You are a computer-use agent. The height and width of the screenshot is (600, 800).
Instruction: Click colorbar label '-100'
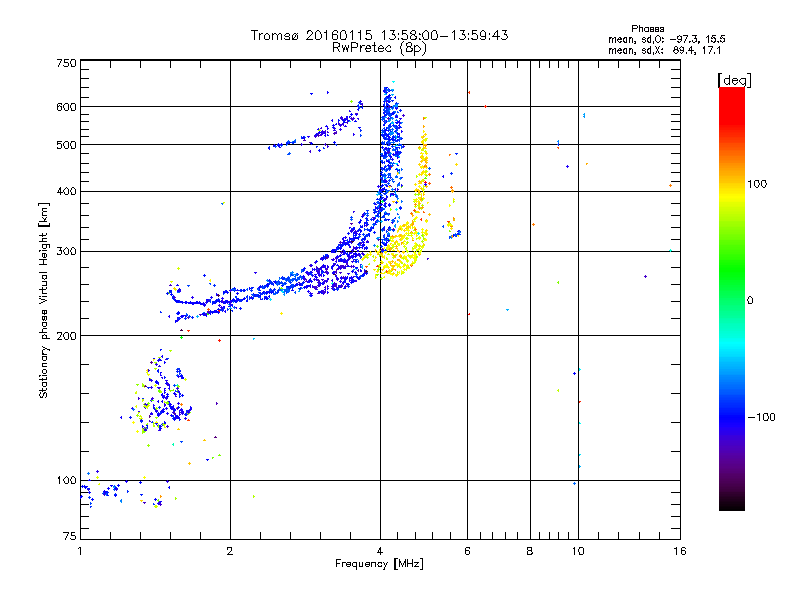[x=761, y=417]
